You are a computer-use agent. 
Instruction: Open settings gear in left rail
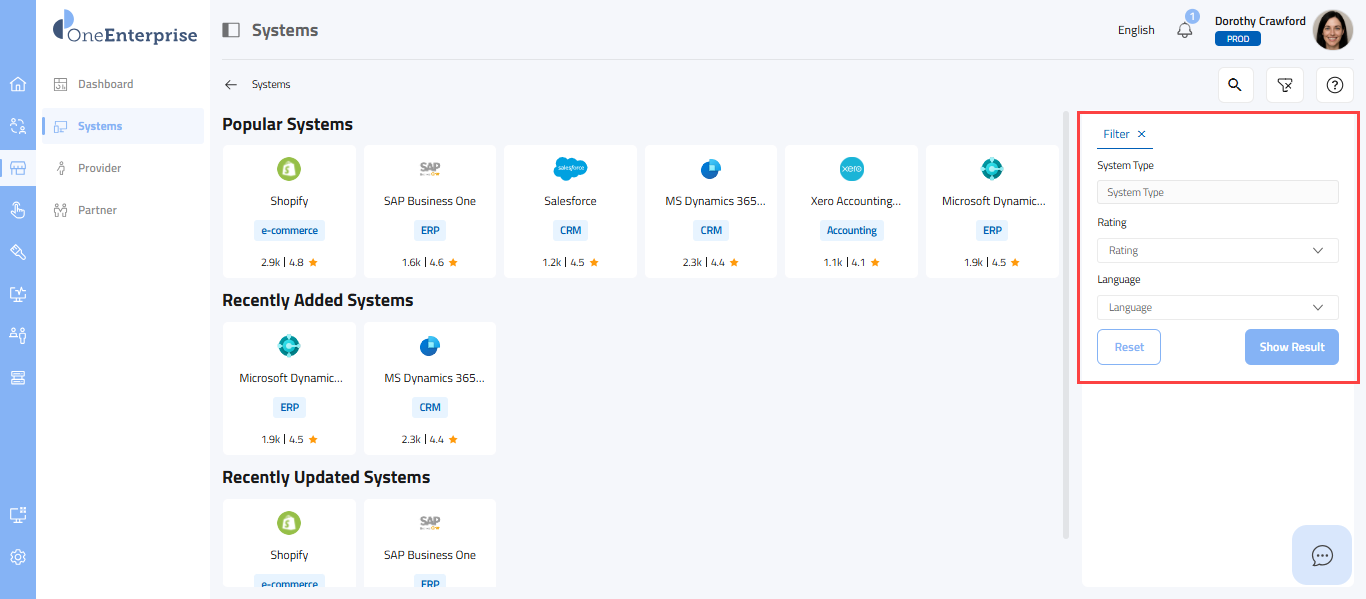pyautogui.click(x=18, y=557)
